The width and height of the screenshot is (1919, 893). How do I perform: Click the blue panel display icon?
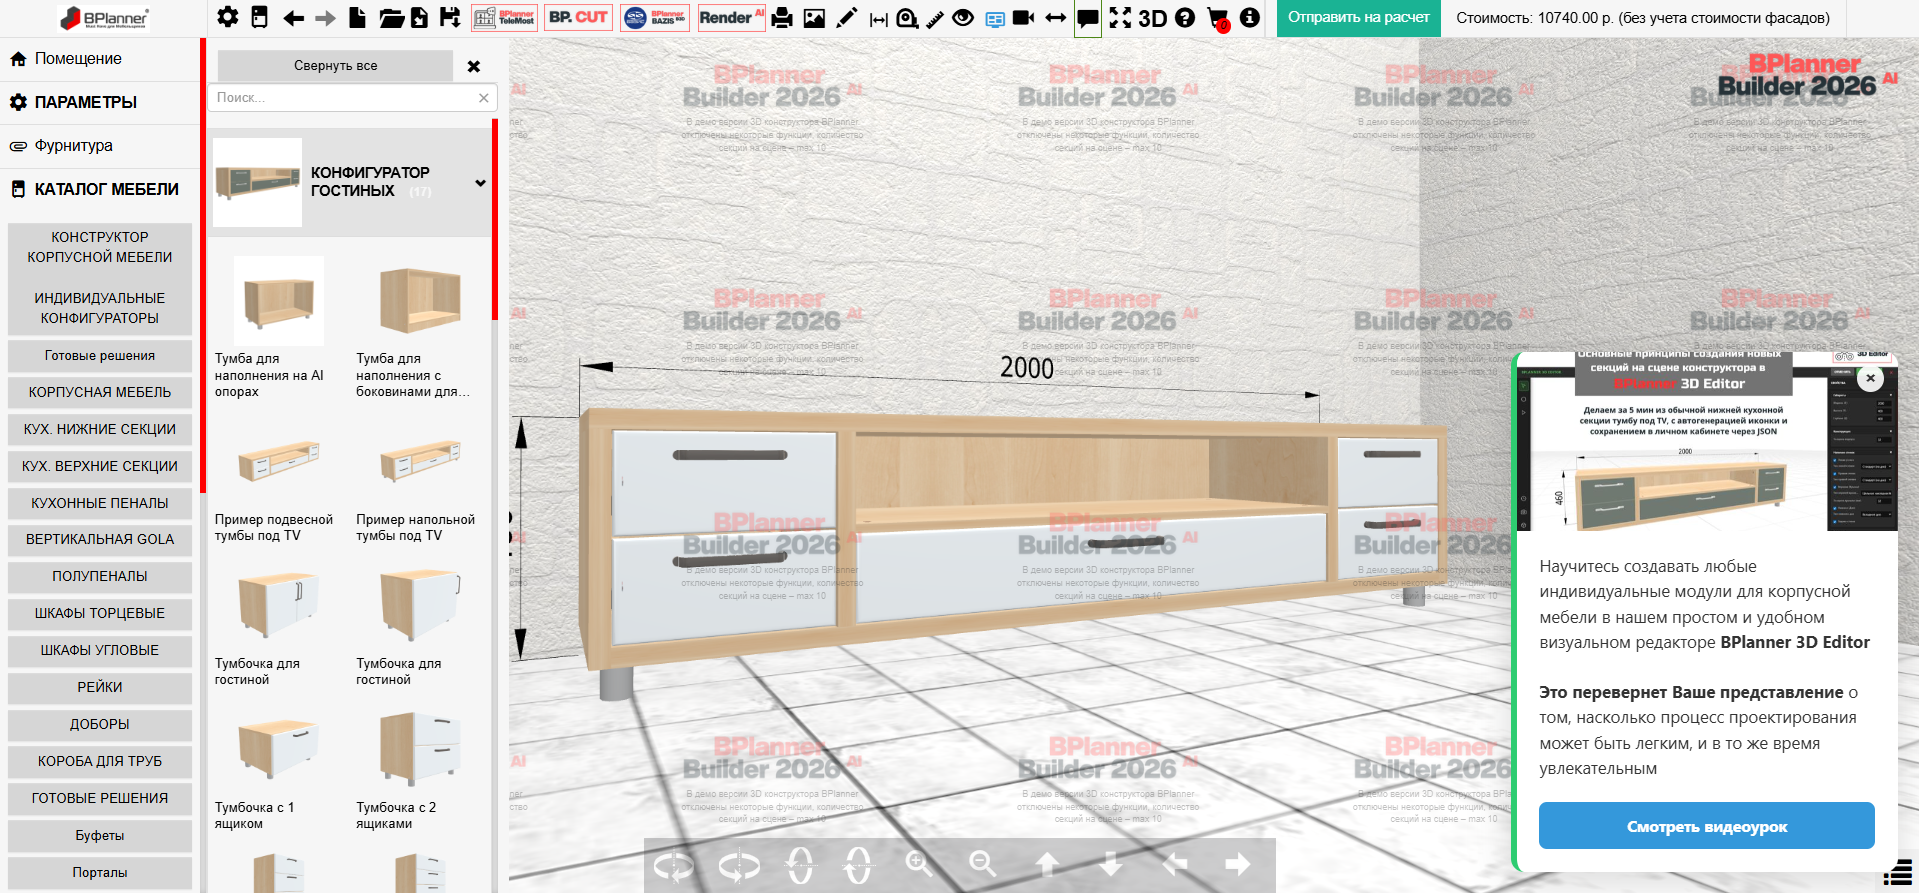coord(995,19)
